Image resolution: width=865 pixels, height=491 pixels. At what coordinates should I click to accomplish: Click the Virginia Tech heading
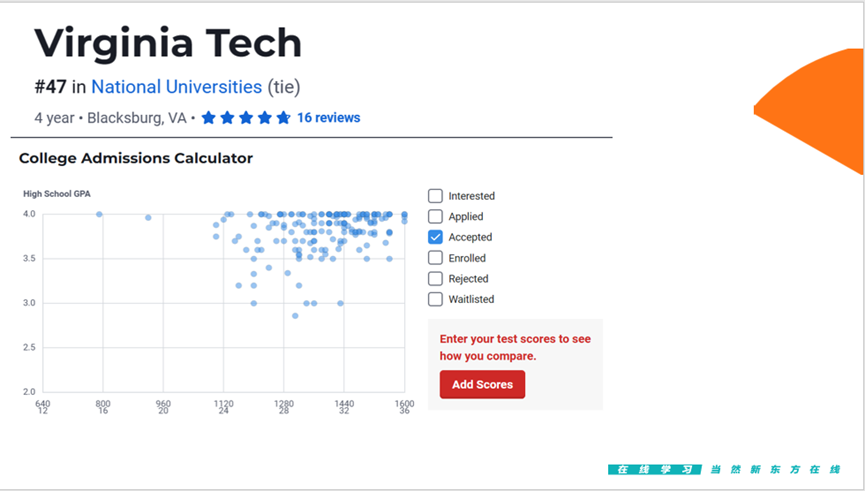point(168,43)
